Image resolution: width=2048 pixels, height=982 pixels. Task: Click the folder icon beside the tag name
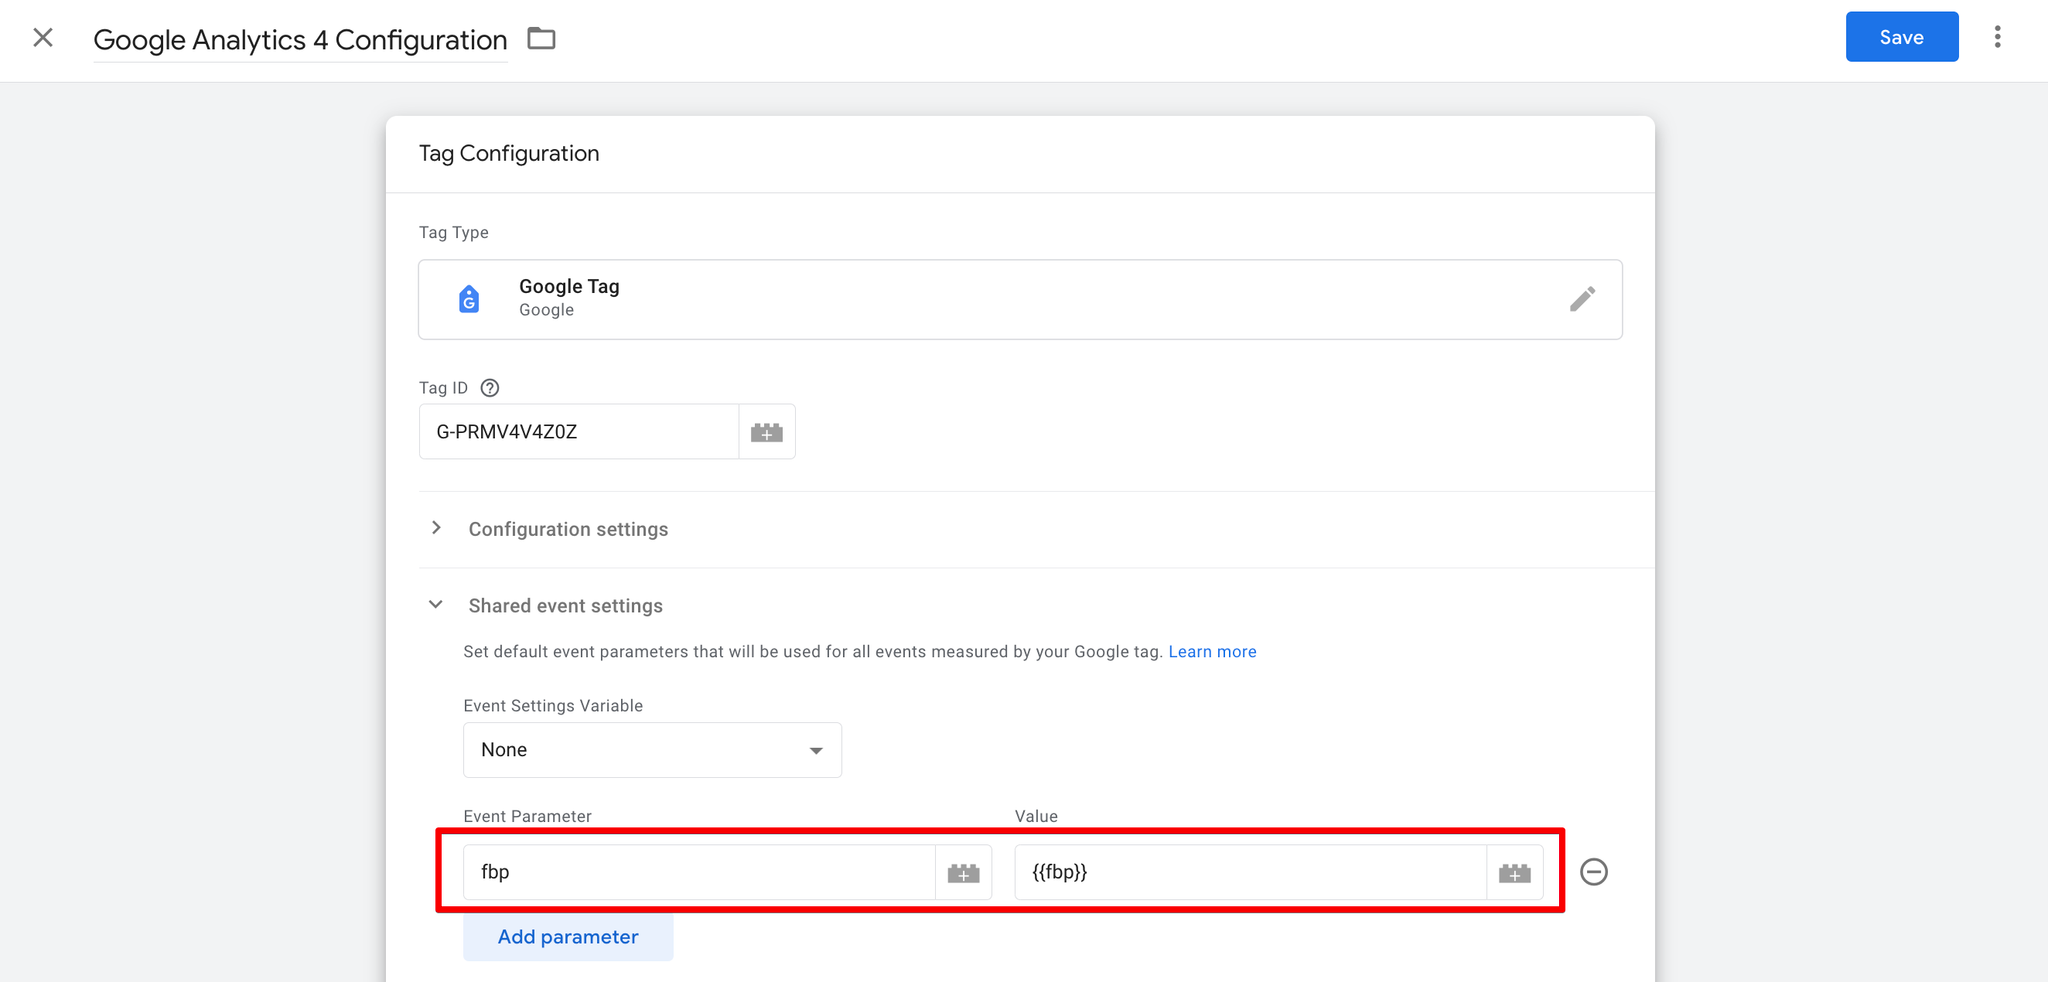pos(541,39)
